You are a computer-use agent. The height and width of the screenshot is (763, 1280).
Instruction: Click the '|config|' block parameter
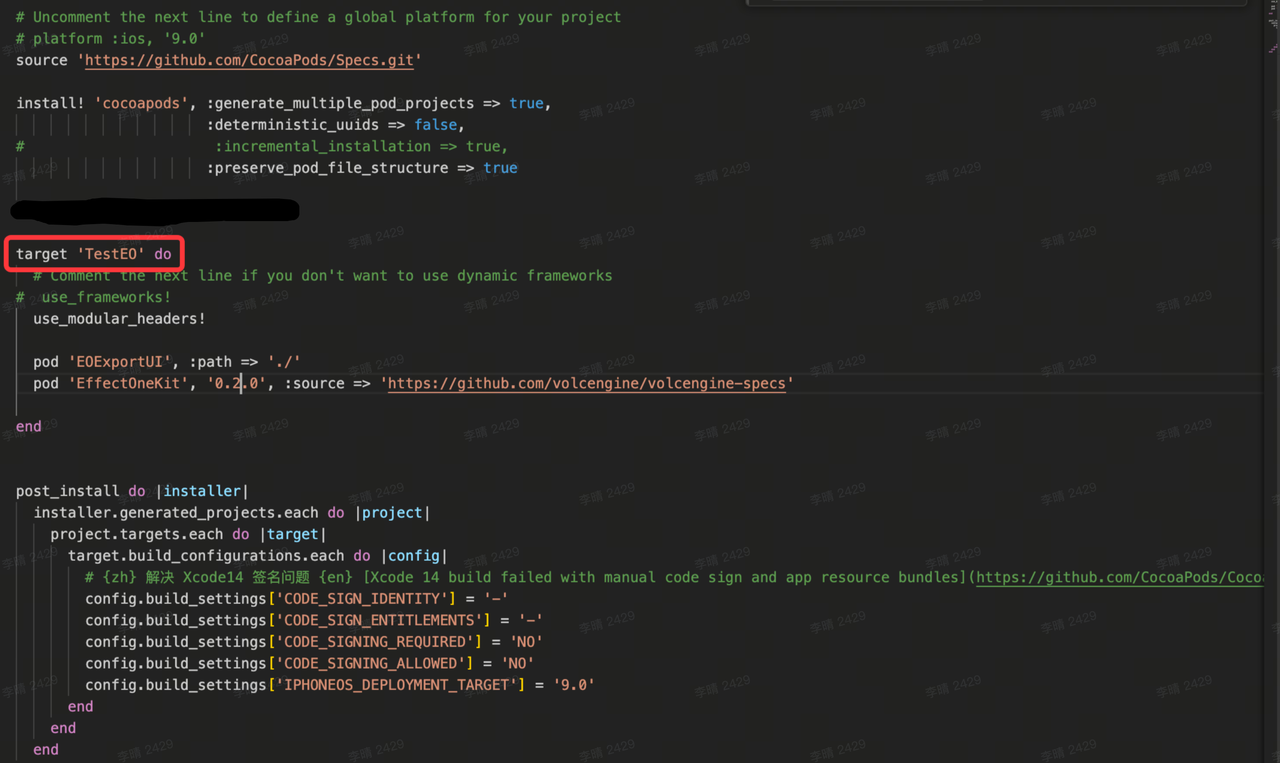pyautogui.click(x=414, y=555)
